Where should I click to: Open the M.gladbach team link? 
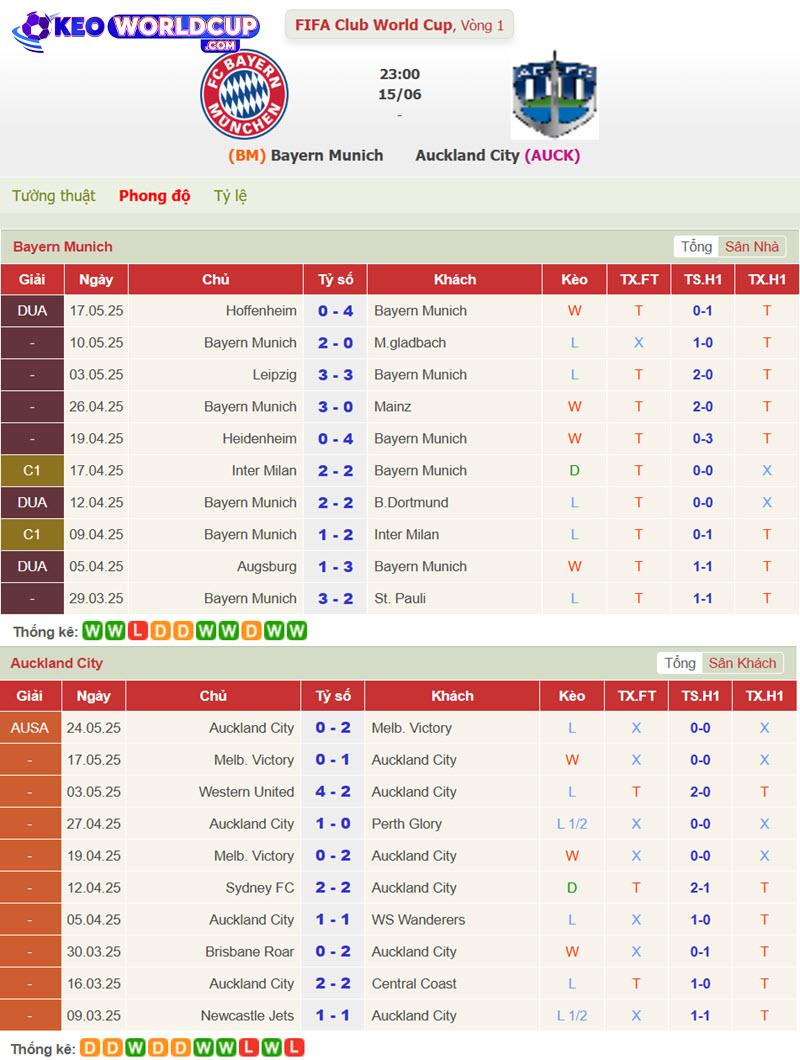coord(410,343)
